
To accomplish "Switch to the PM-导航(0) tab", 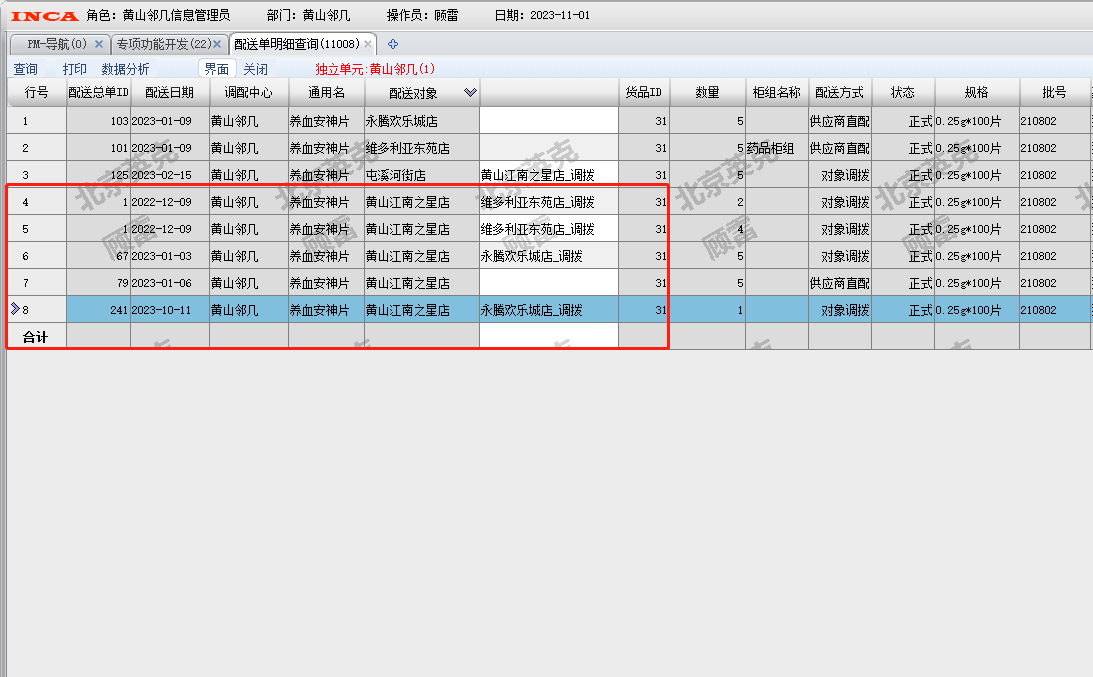I will coord(56,44).
